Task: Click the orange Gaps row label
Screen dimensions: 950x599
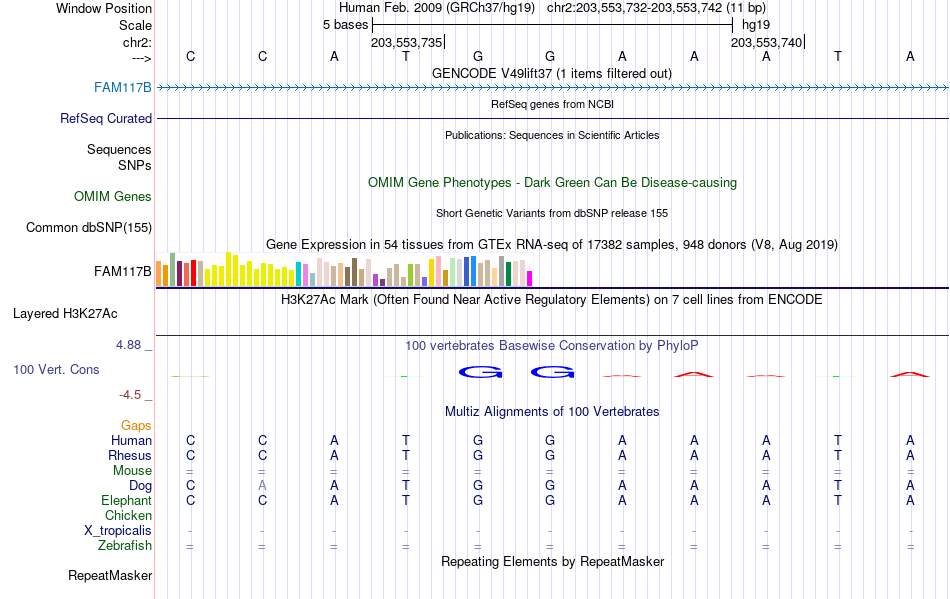Action: click(x=136, y=426)
